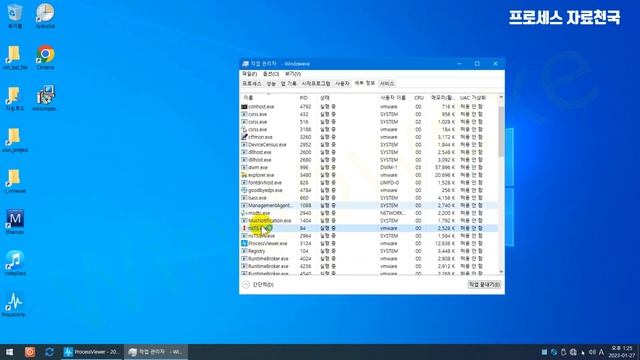This screenshot has height=360, width=640.
Task: Select the goodbyedpi.exe row
Action: 369,190
